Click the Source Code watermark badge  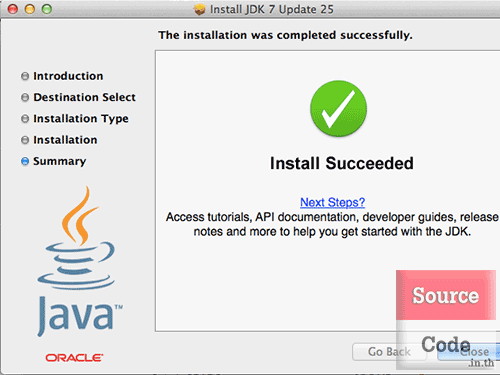[446, 319]
